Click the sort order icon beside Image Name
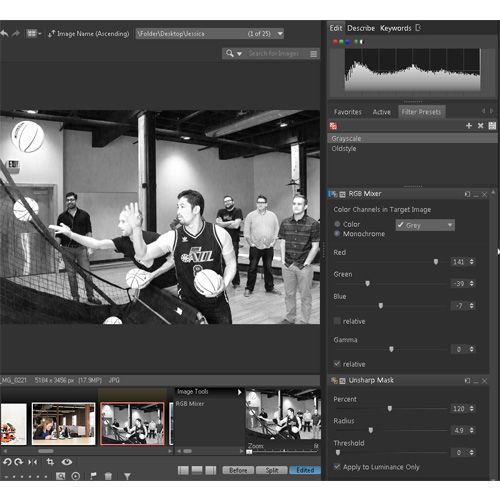The image size is (500, 500). (x=51, y=34)
